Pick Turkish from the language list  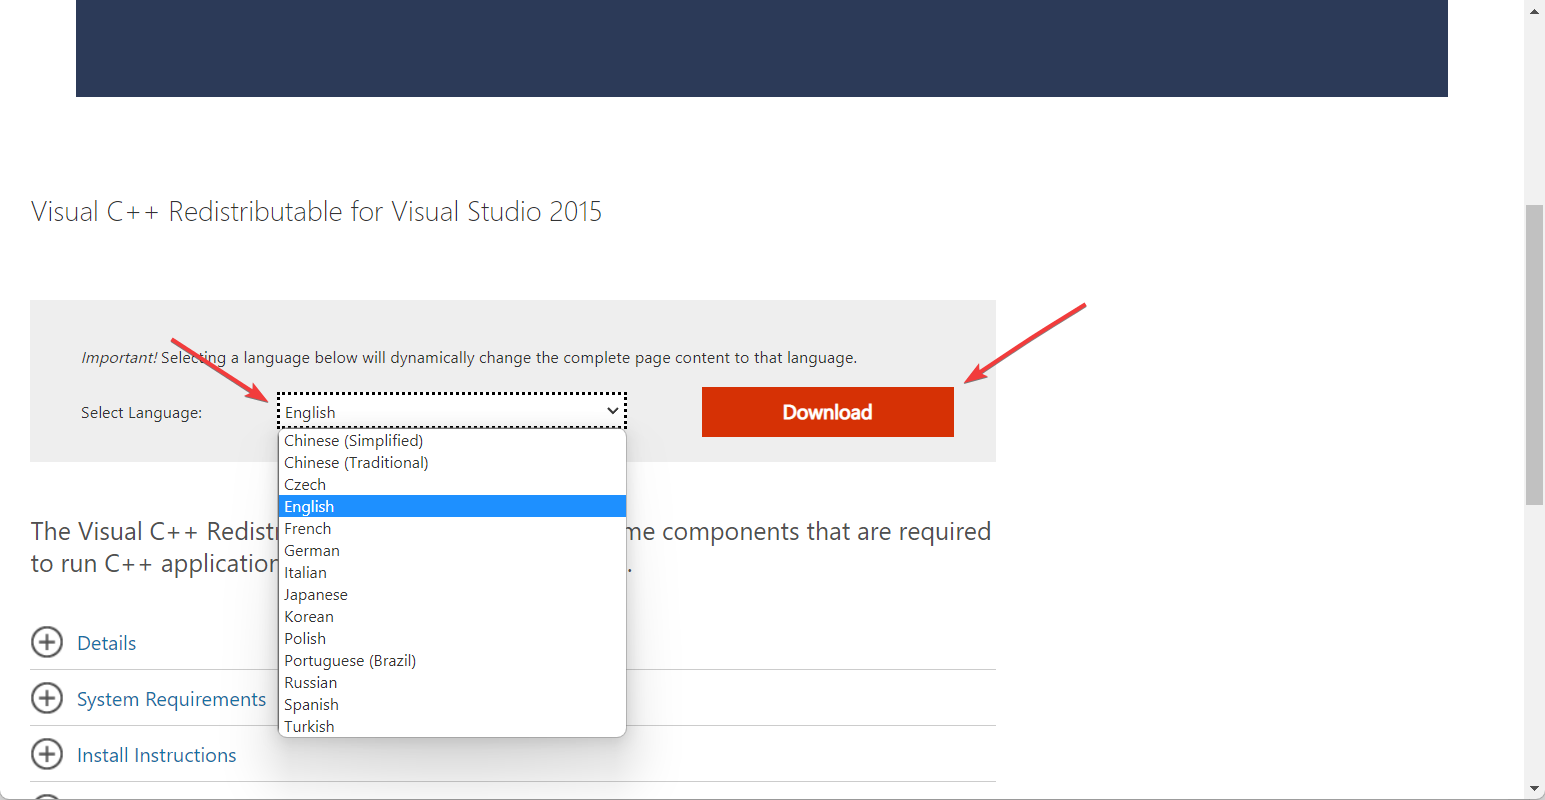click(x=452, y=727)
